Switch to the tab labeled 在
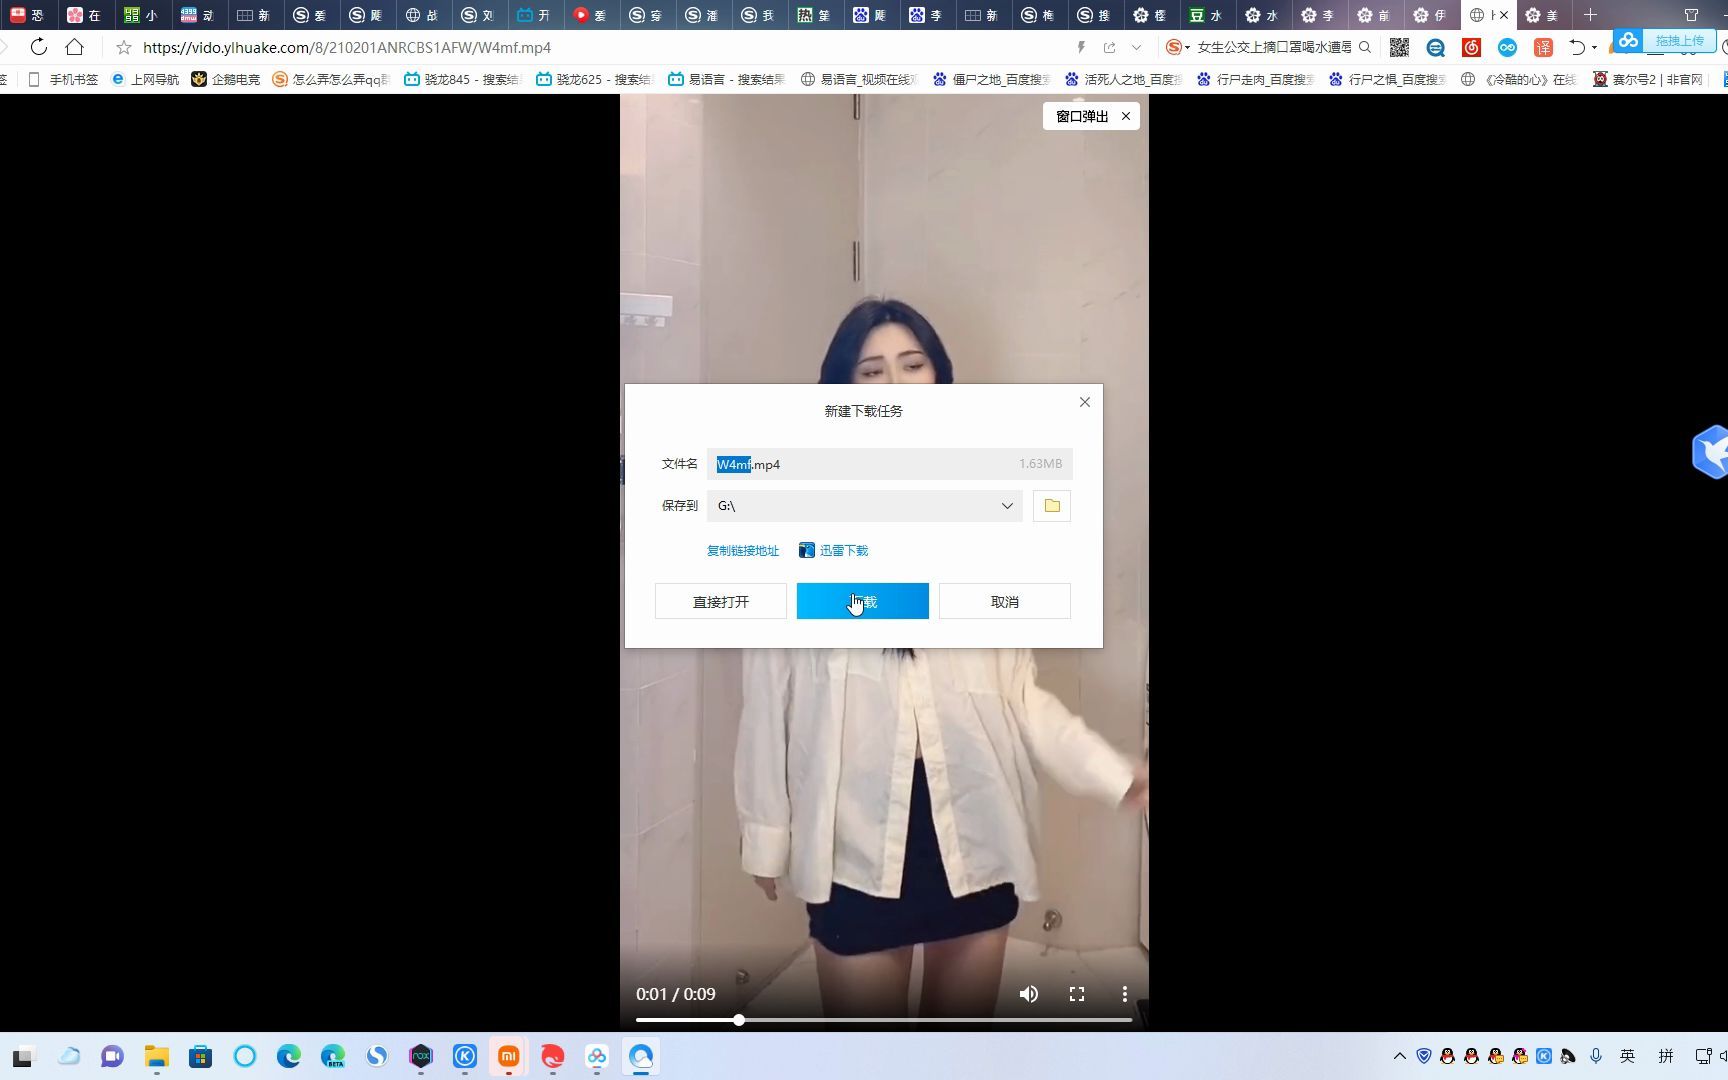The width and height of the screenshot is (1728, 1080). pyautogui.click(x=83, y=15)
